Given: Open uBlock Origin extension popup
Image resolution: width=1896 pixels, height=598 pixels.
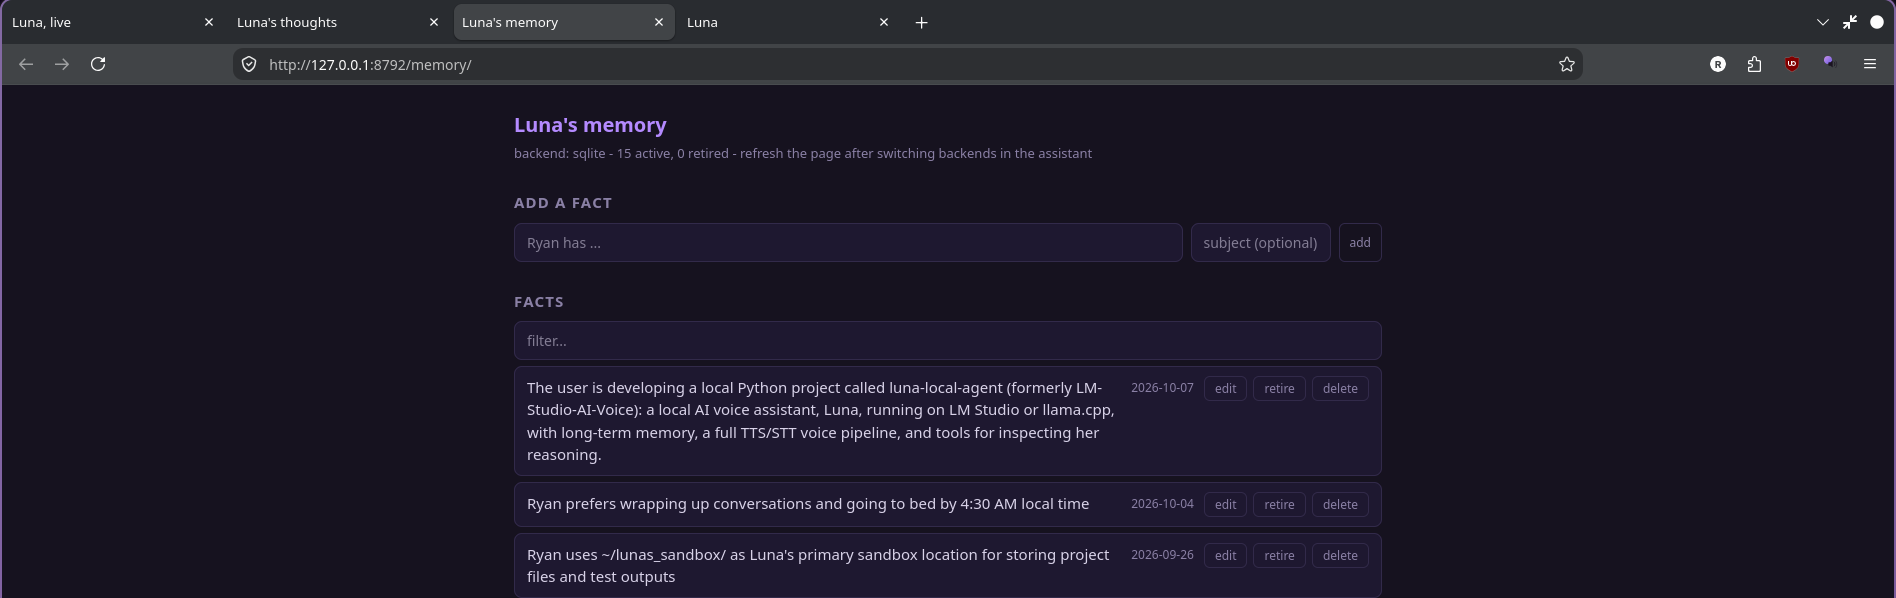Looking at the screenshot, I should (x=1792, y=64).
